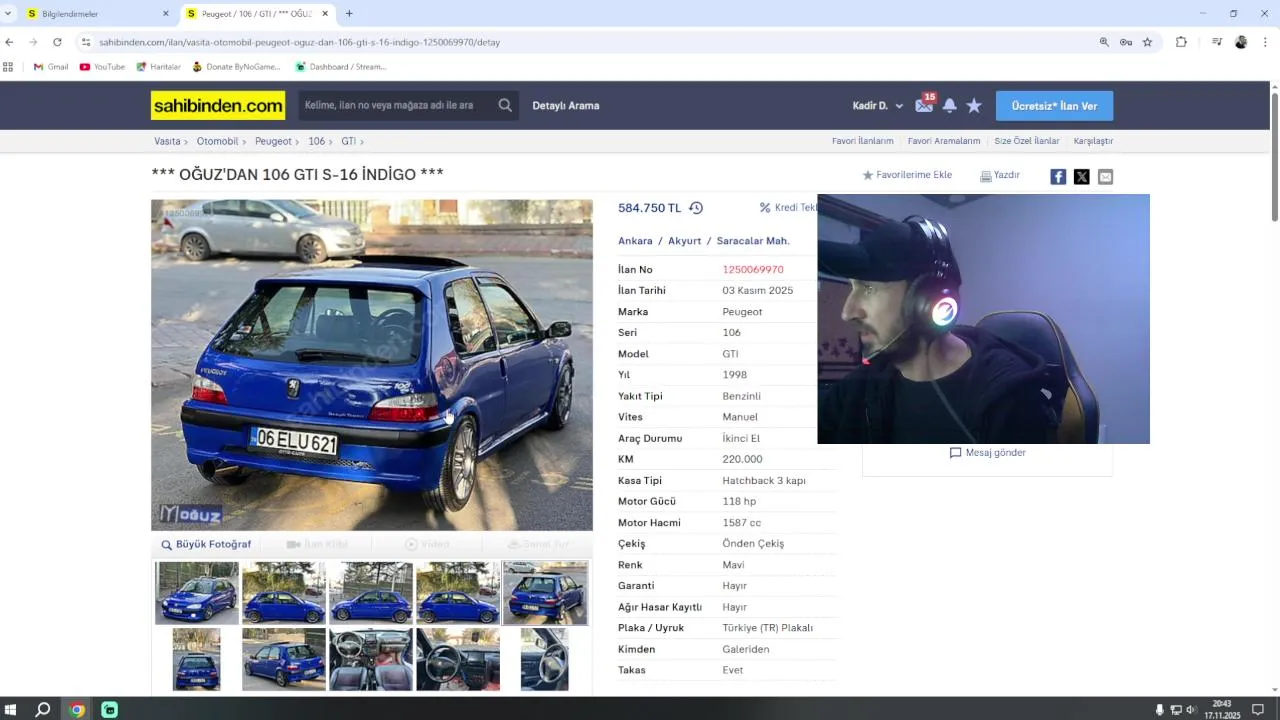The height and width of the screenshot is (720, 1280).
Task: Click the address bar URL
Action: [299, 42]
